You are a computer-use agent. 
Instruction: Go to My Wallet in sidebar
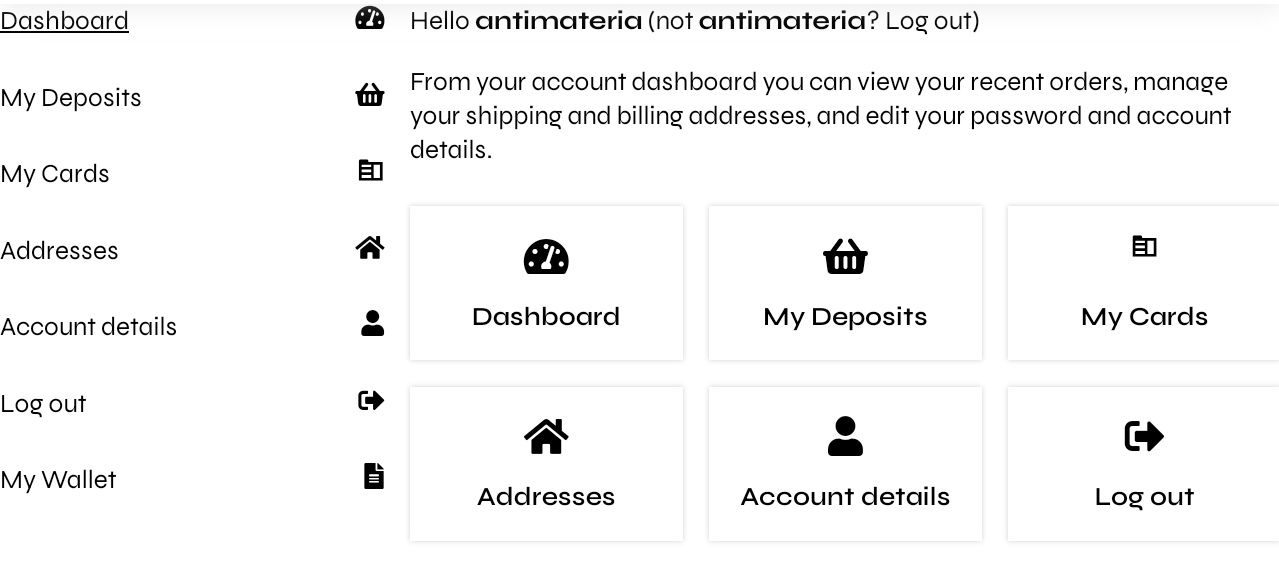click(58, 480)
